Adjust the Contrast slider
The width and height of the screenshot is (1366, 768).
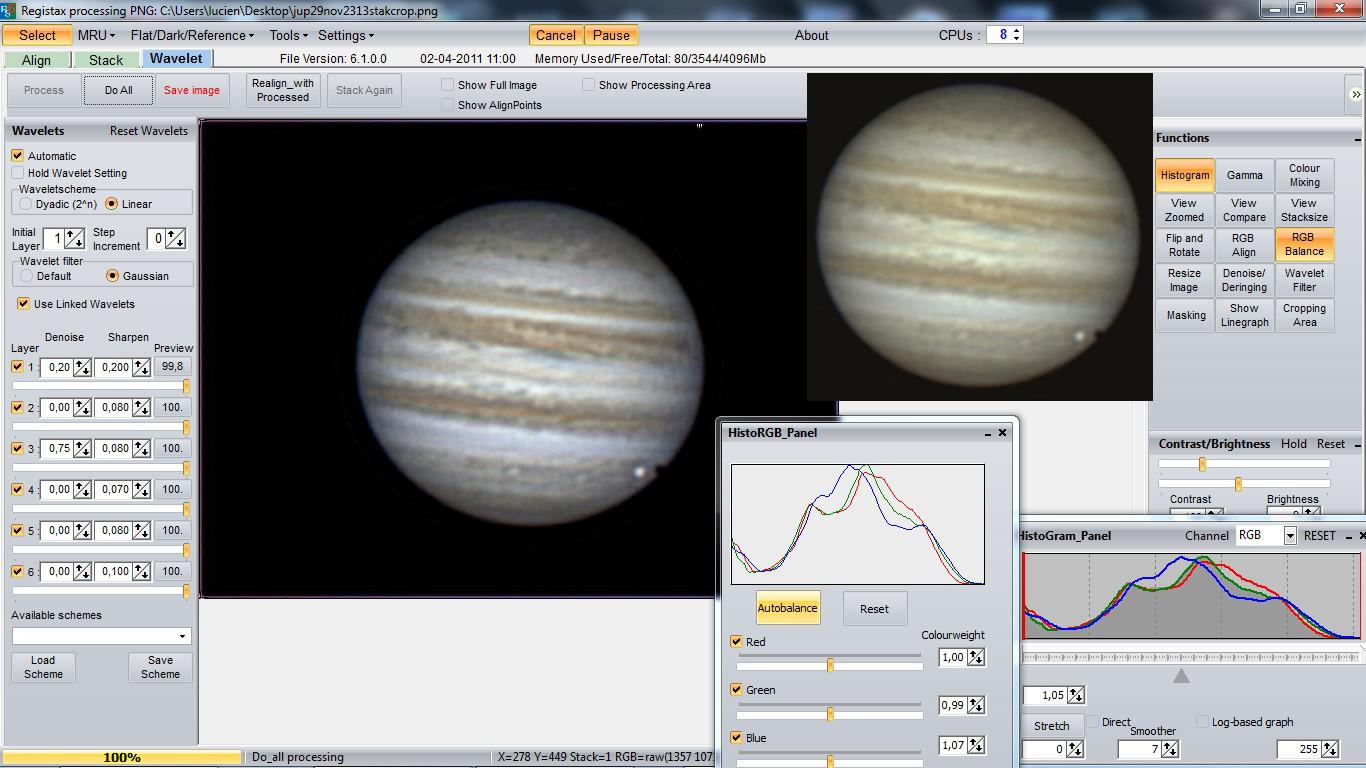[x=1244, y=464]
